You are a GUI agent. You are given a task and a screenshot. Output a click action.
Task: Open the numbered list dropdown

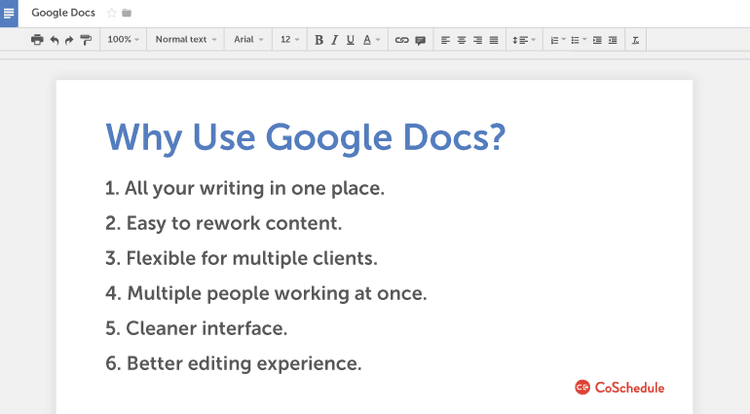click(x=558, y=40)
